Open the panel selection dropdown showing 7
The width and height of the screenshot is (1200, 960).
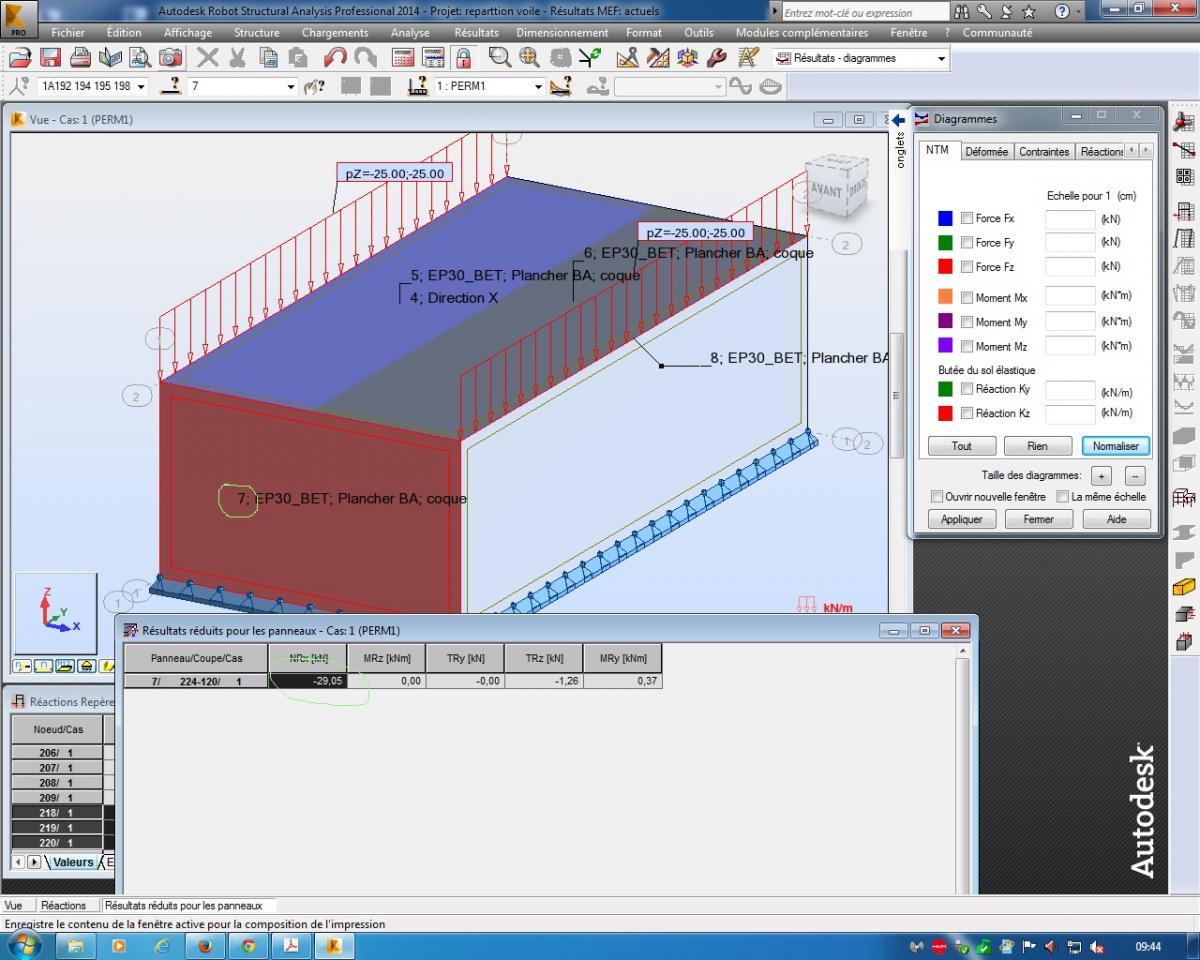coord(291,87)
